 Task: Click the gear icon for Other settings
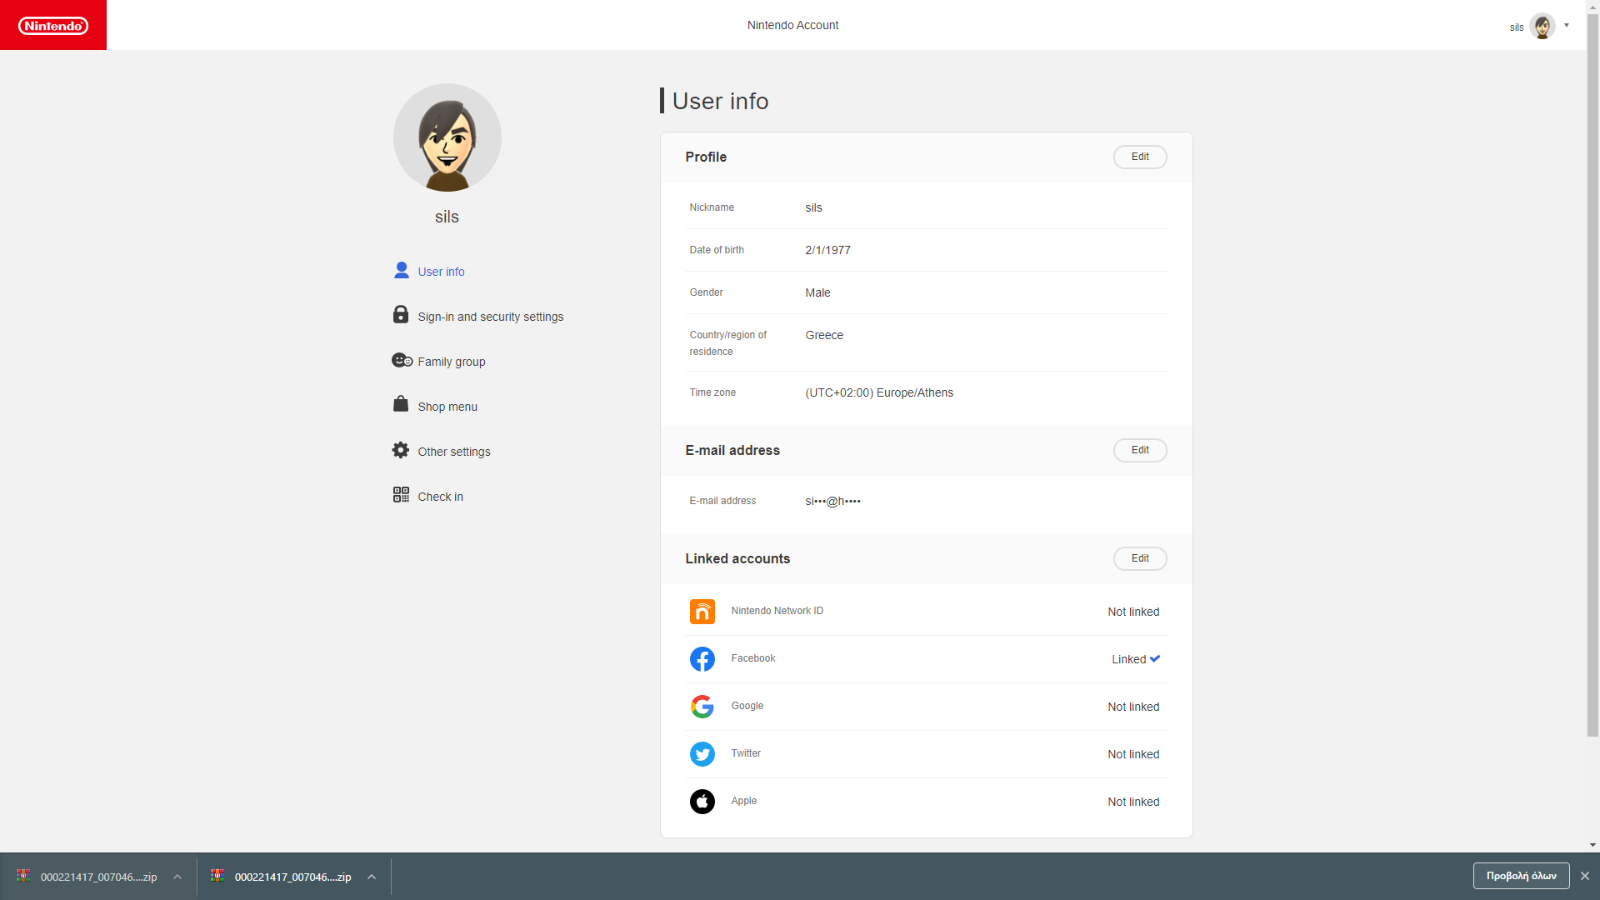point(400,450)
